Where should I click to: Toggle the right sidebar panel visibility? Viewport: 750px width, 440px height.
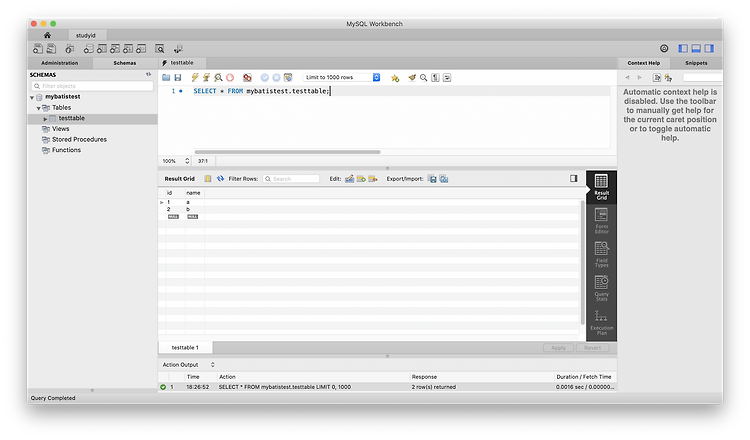[709, 48]
